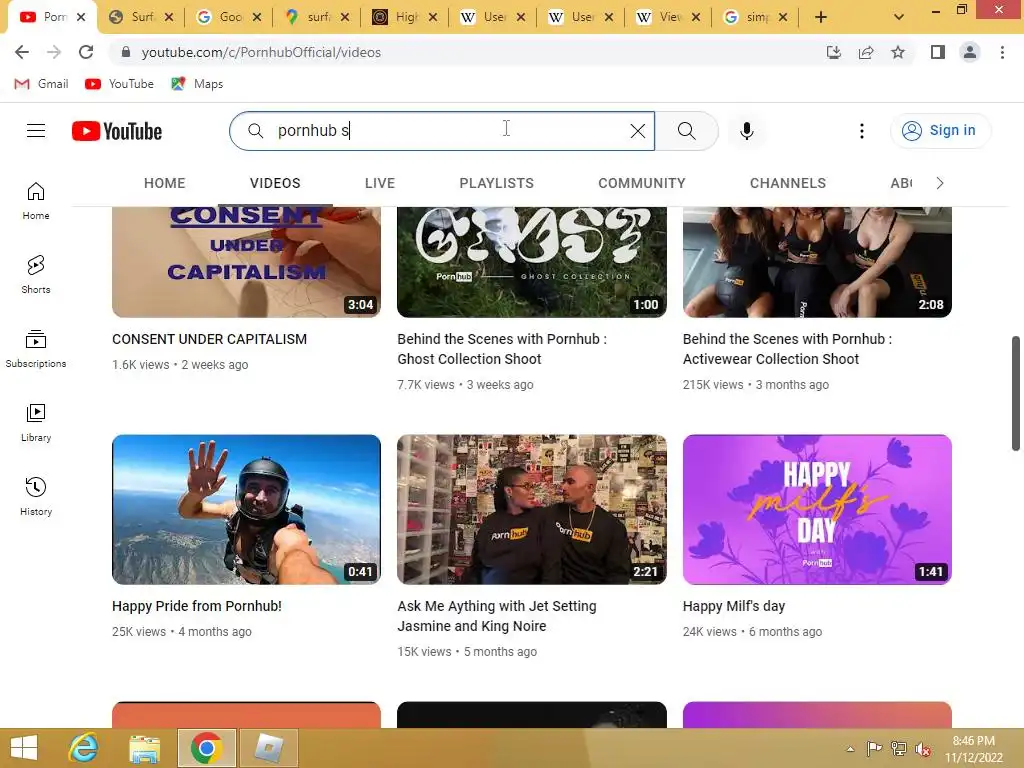Open Subscriptions in the sidebar
The image size is (1024, 768).
(x=36, y=348)
